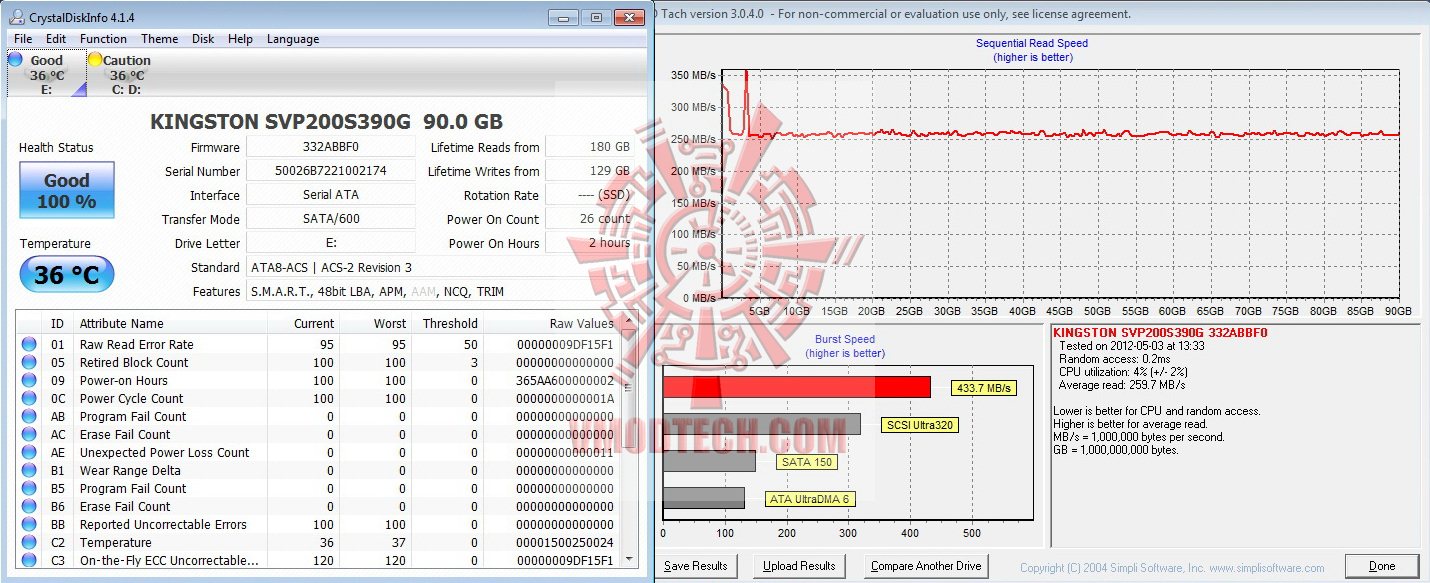Click the status orb for On-the-Fly ECC Uncorrectable
This screenshot has height=583, width=1430.
29,561
